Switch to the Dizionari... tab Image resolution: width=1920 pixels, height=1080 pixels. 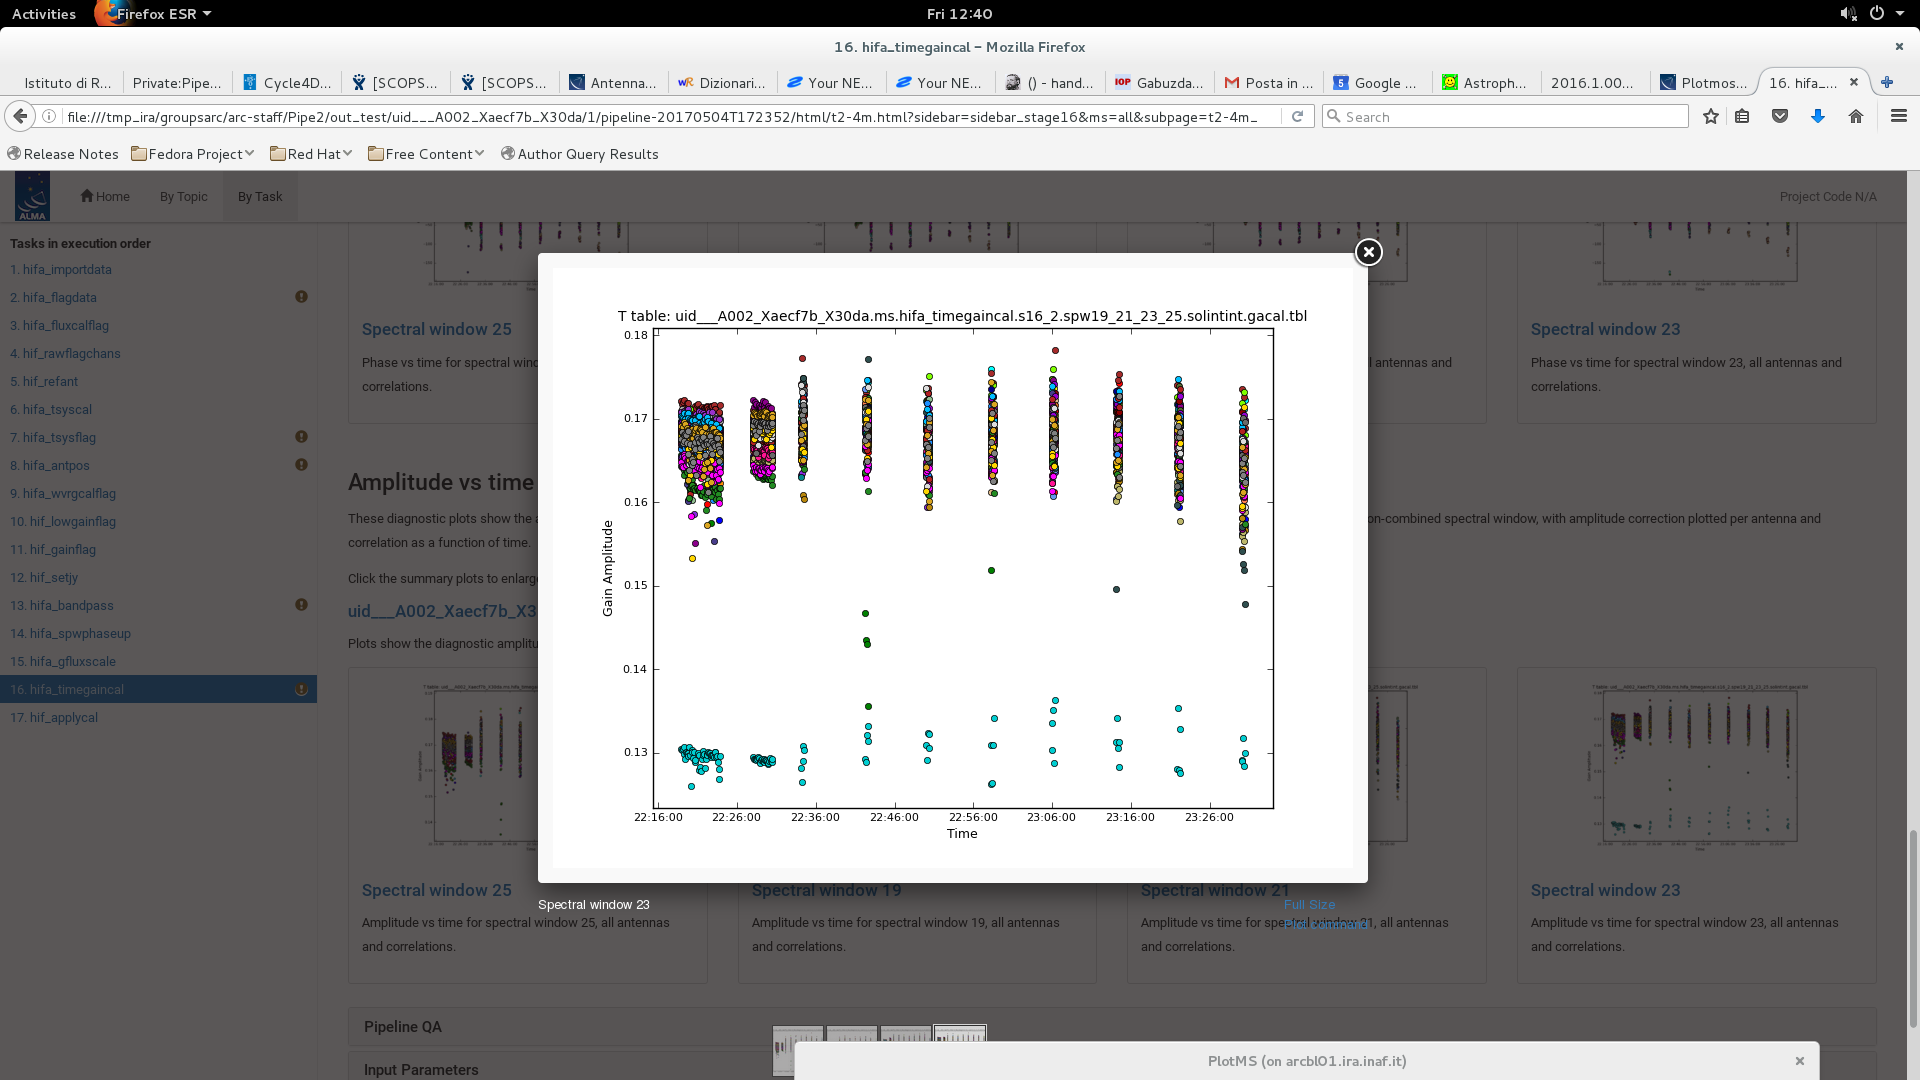(723, 82)
